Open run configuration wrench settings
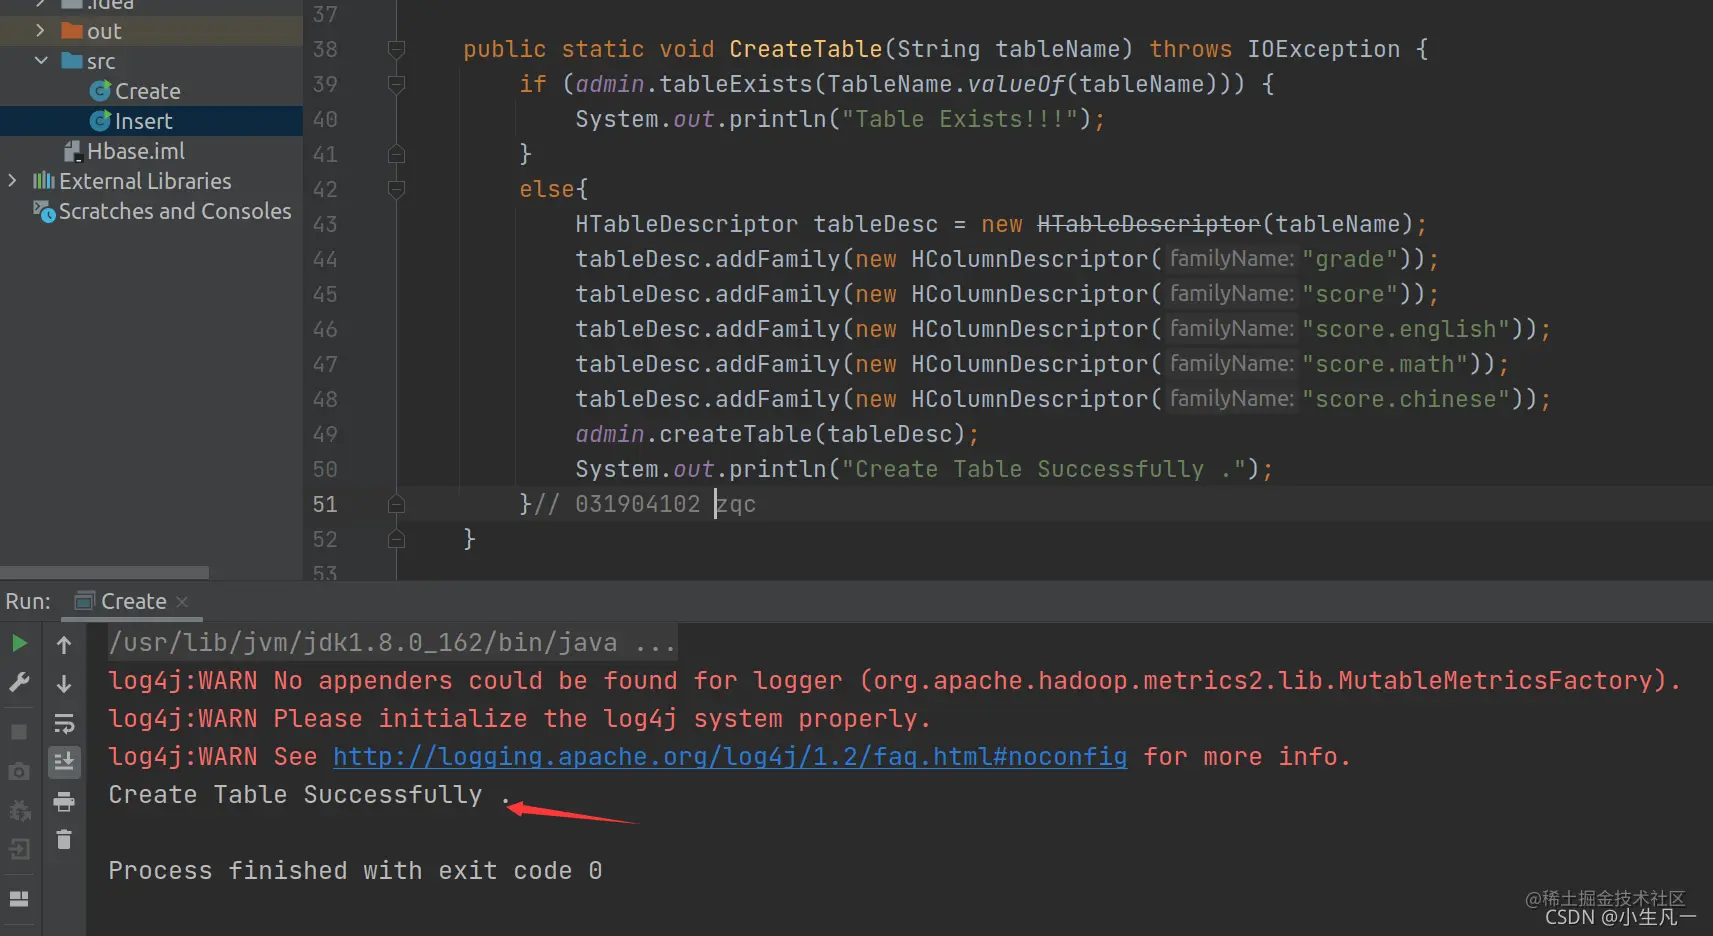 19,683
